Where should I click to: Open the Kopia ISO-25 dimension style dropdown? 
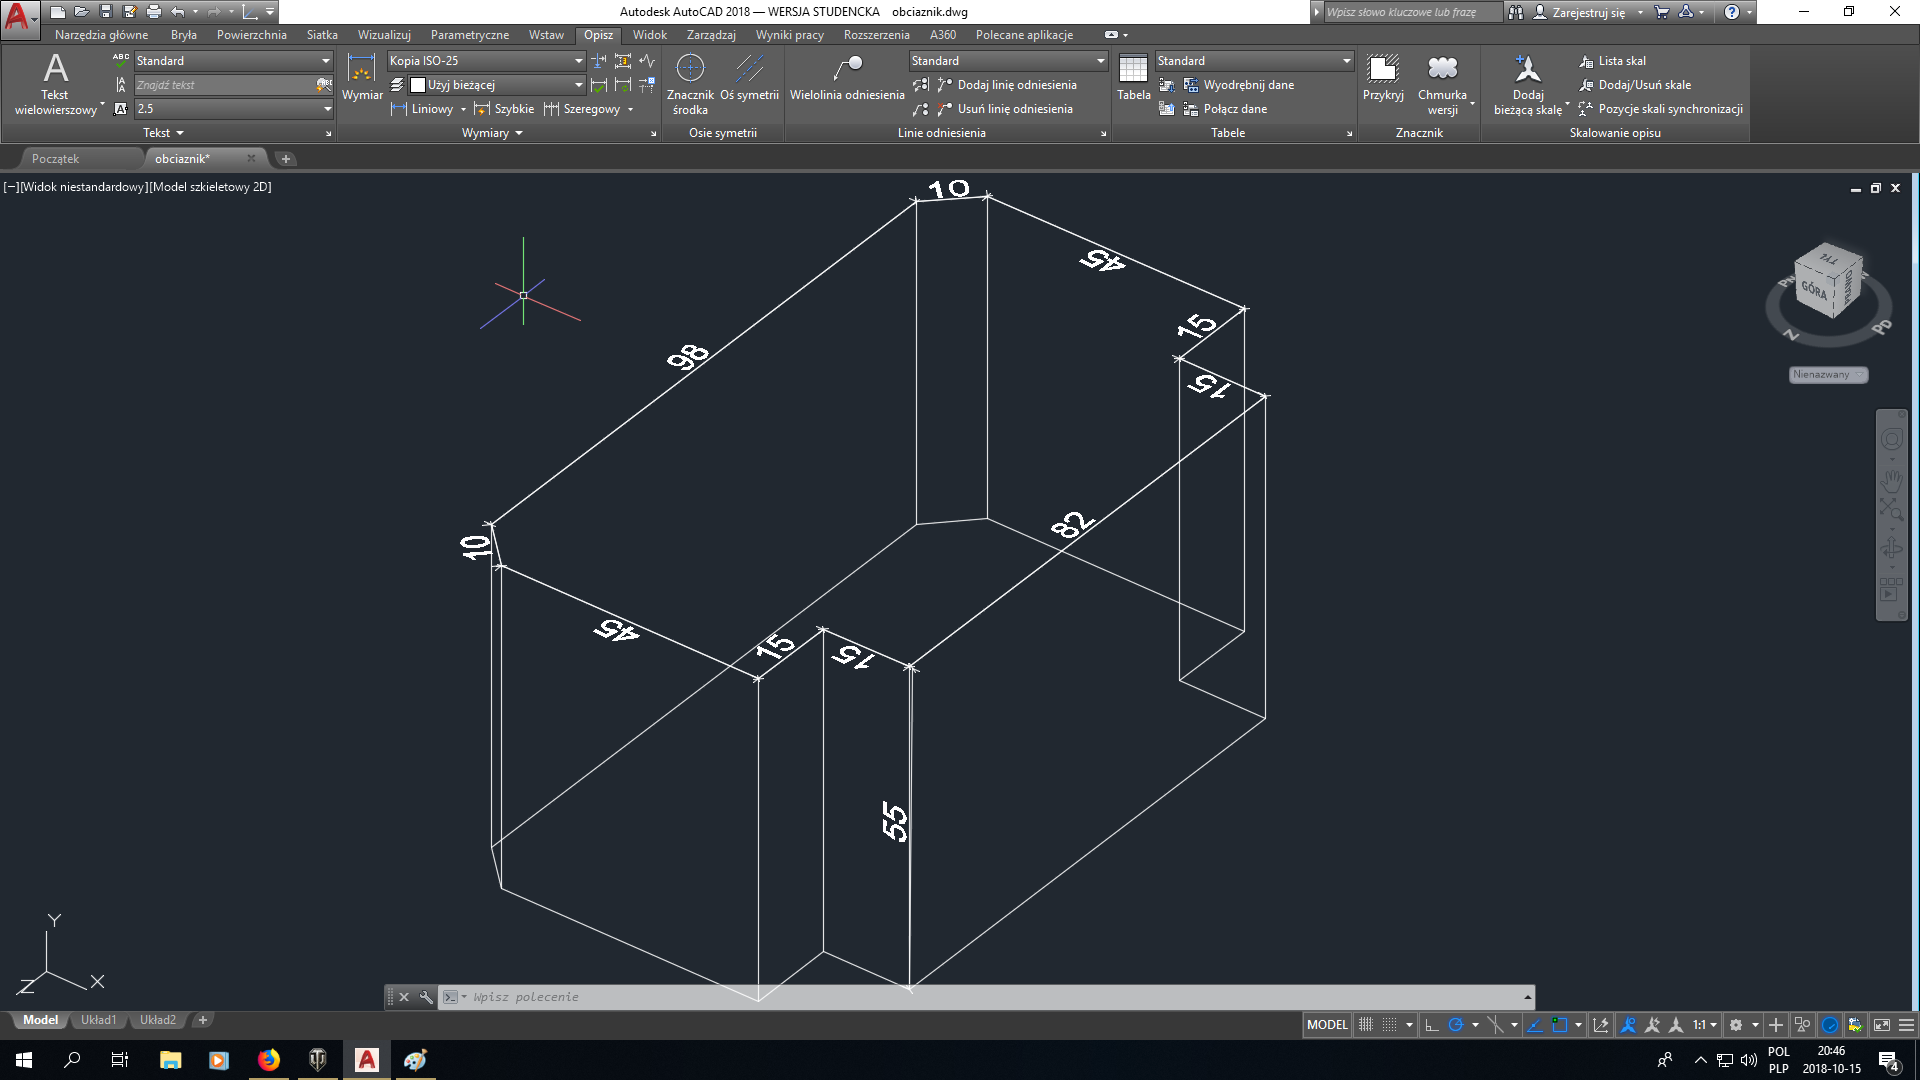point(578,61)
